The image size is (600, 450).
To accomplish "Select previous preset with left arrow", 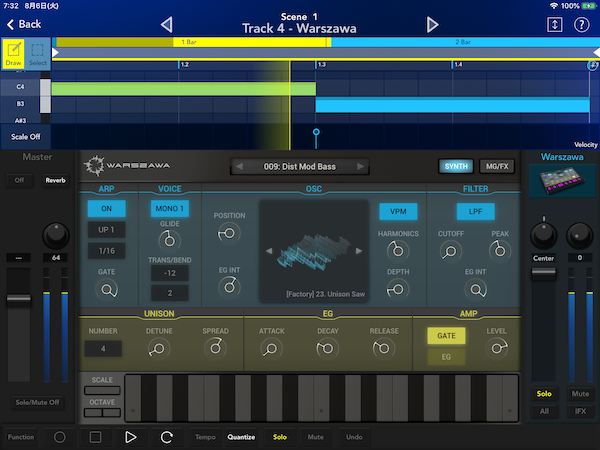I will 239,166.
